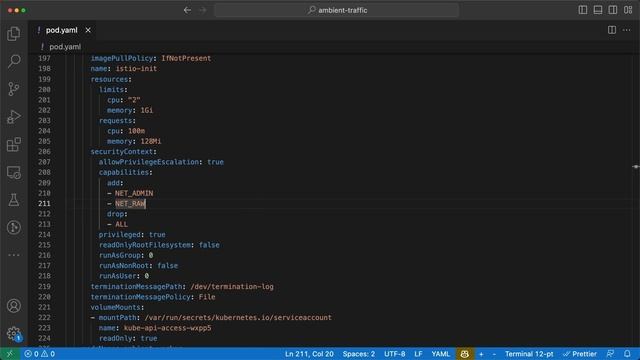The width and height of the screenshot is (640, 360).
Task: Change encoding via UTF-8
Action: coord(395,354)
